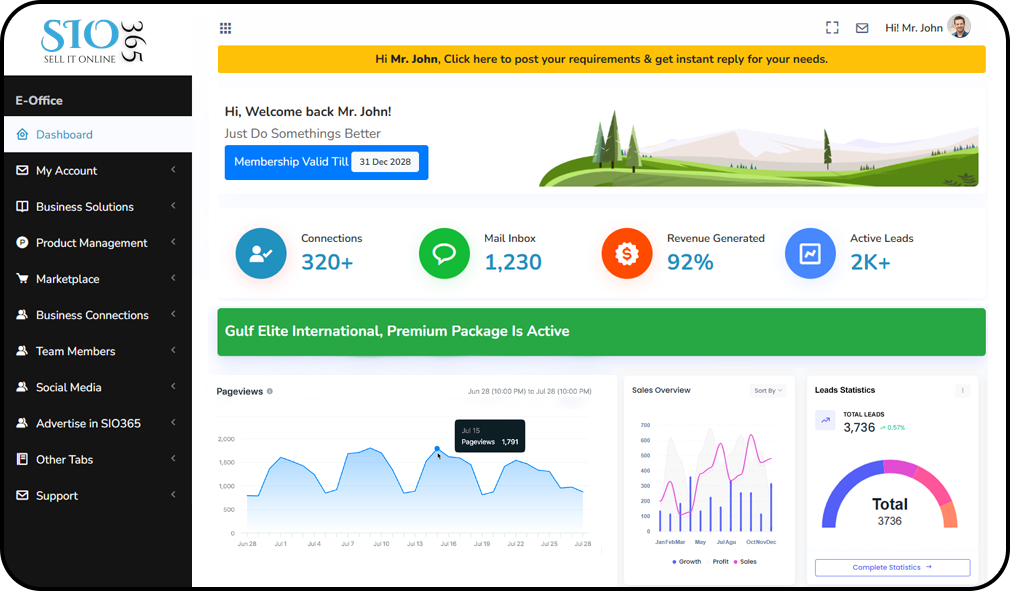Enter fullscreen mode via header icon
Screen dimensions: 1010x591
click(832, 28)
